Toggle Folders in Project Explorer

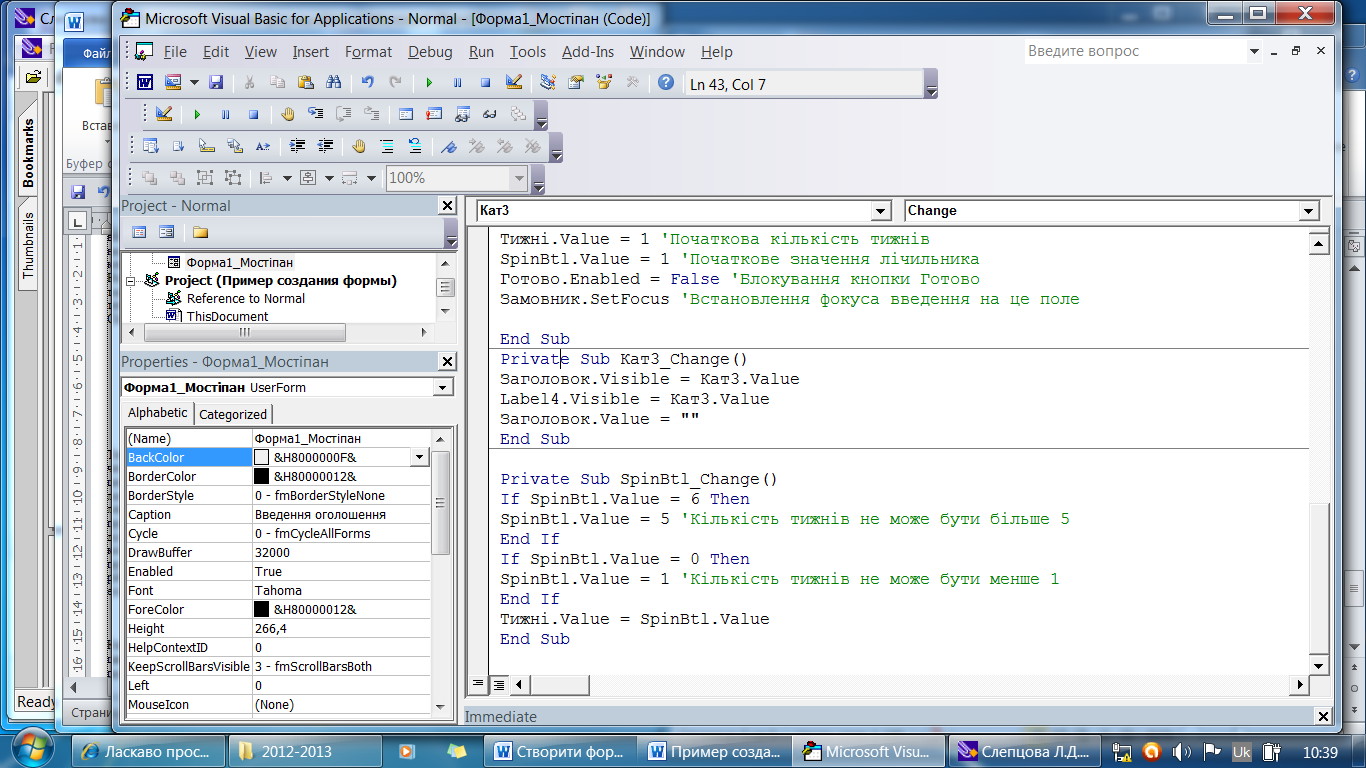[x=200, y=232]
